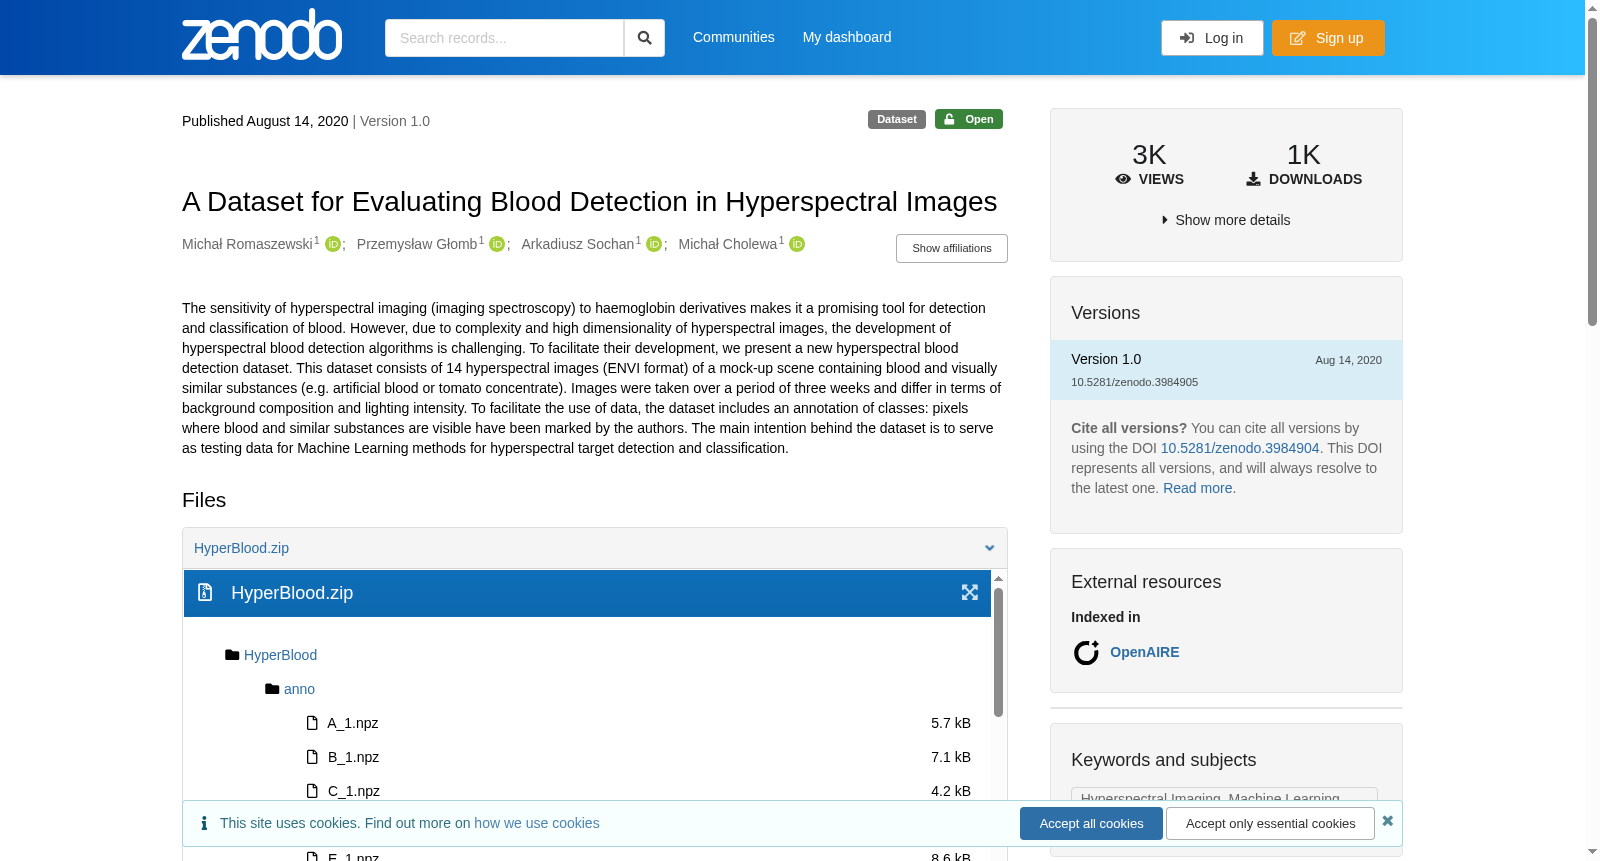The width and height of the screenshot is (1600, 861).
Task: Open My dashboard
Action: pos(847,37)
